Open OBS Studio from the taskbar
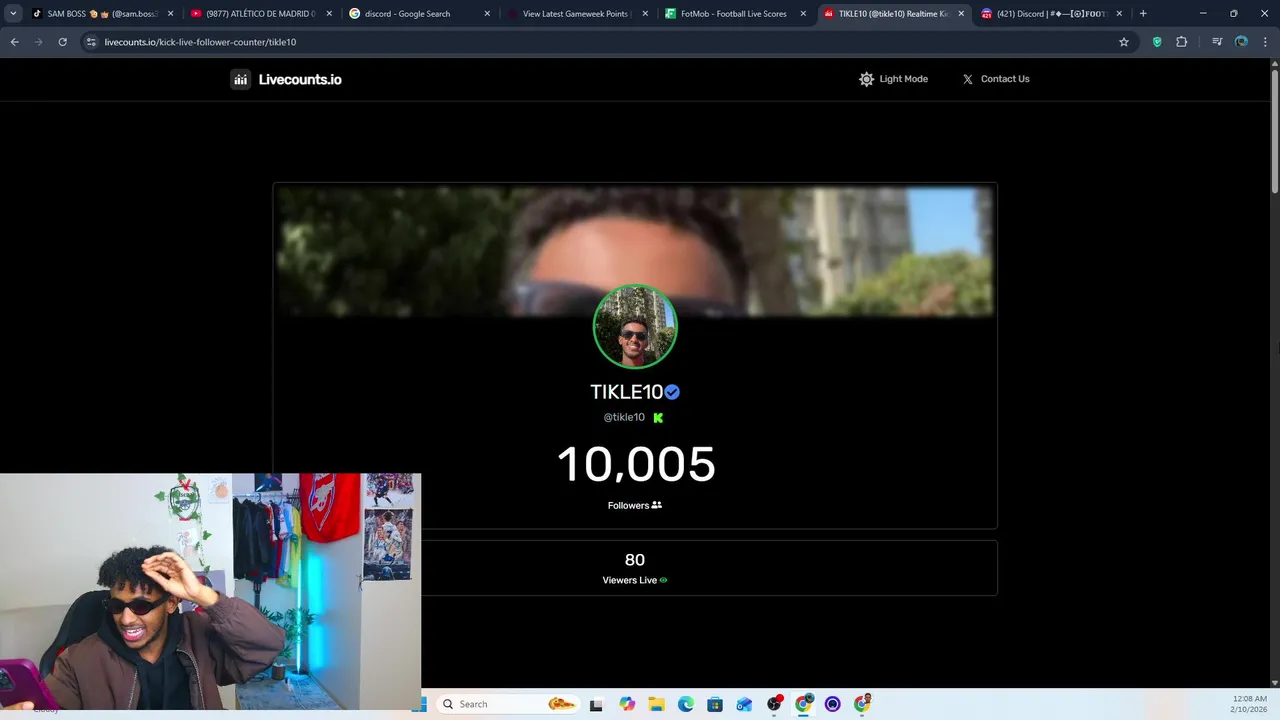 coord(774,704)
